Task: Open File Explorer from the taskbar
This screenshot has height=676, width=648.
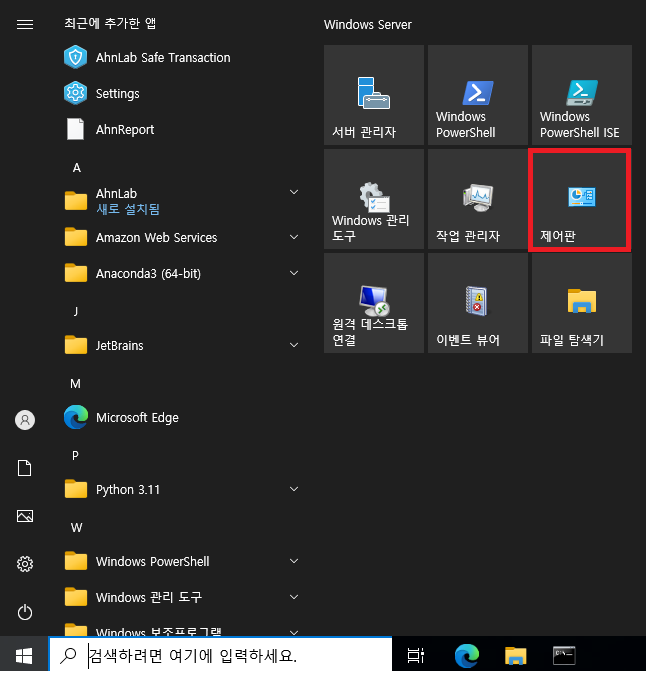Action: [x=516, y=657]
